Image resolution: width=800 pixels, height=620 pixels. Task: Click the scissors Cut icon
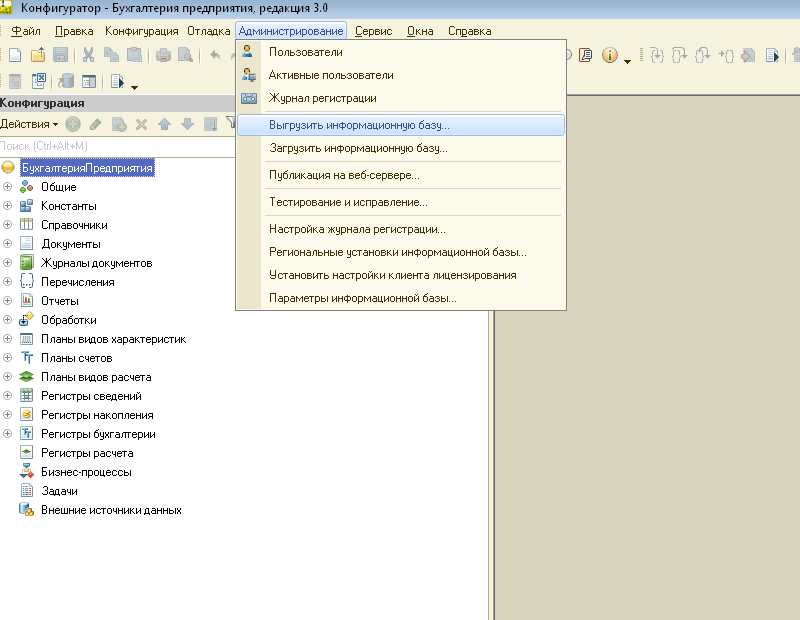pyautogui.click(x=89, y=56)
